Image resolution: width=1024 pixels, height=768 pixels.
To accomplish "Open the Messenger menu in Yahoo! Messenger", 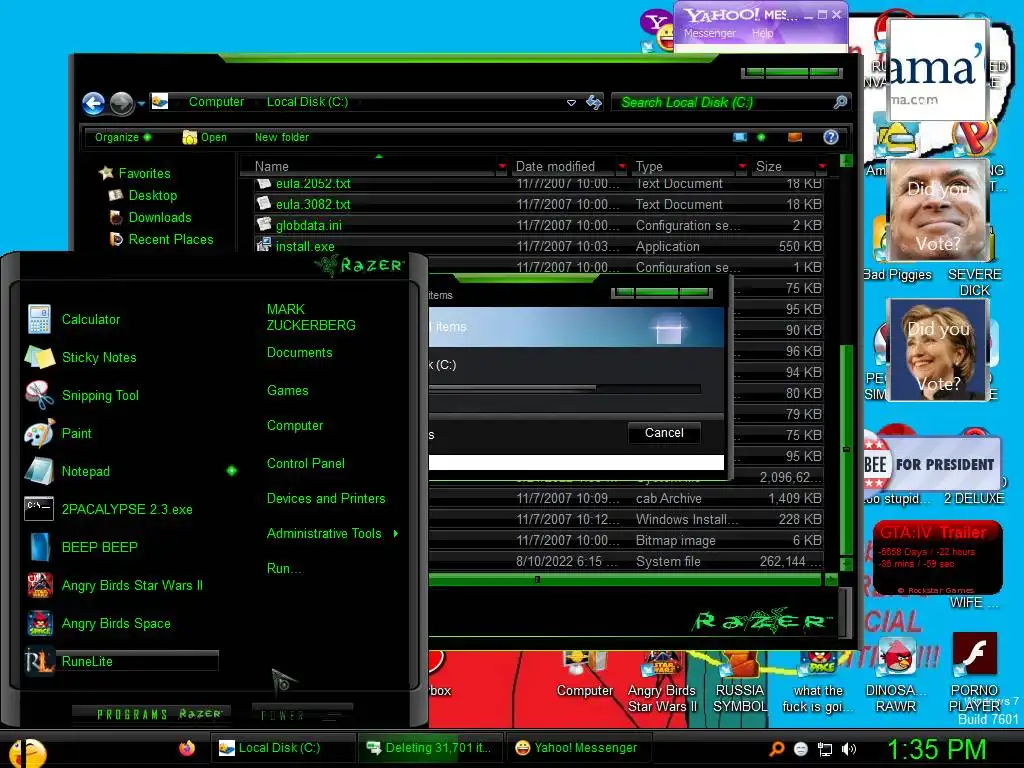I will [x=709, y=33].
